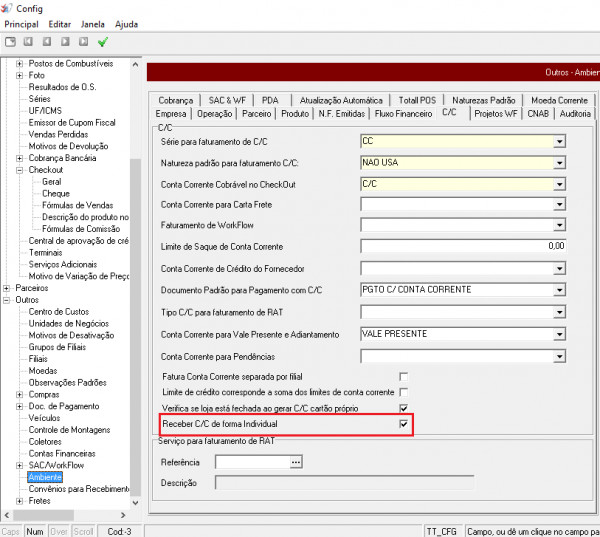The image size is (600, 537).
Task: Select Centro de Custos in tree
Action: click(x=60, y=312)
